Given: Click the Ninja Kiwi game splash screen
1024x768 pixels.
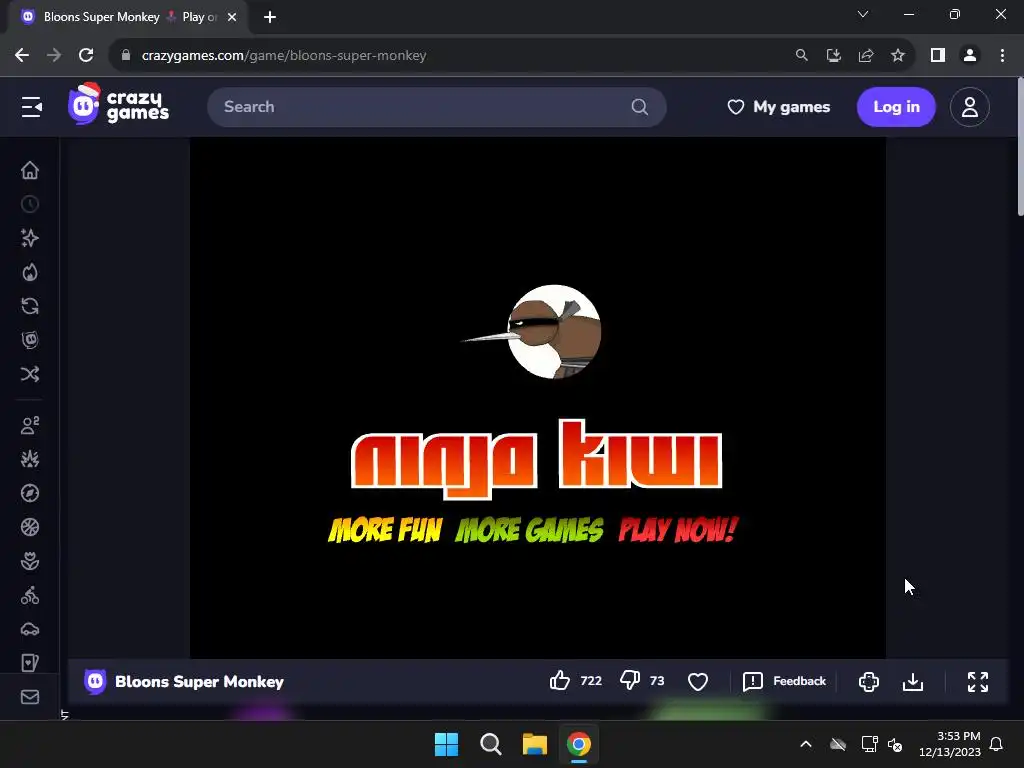Looking at the screenshot, I should coord(537,398).
